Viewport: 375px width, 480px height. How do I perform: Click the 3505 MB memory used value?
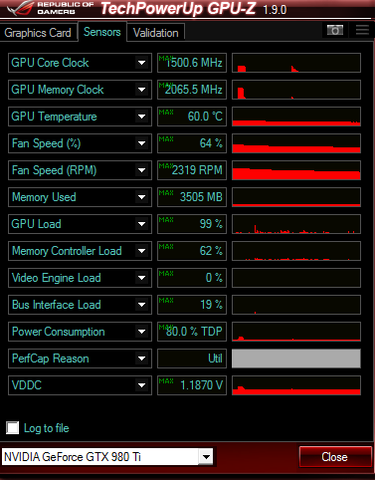pos(192,197)
